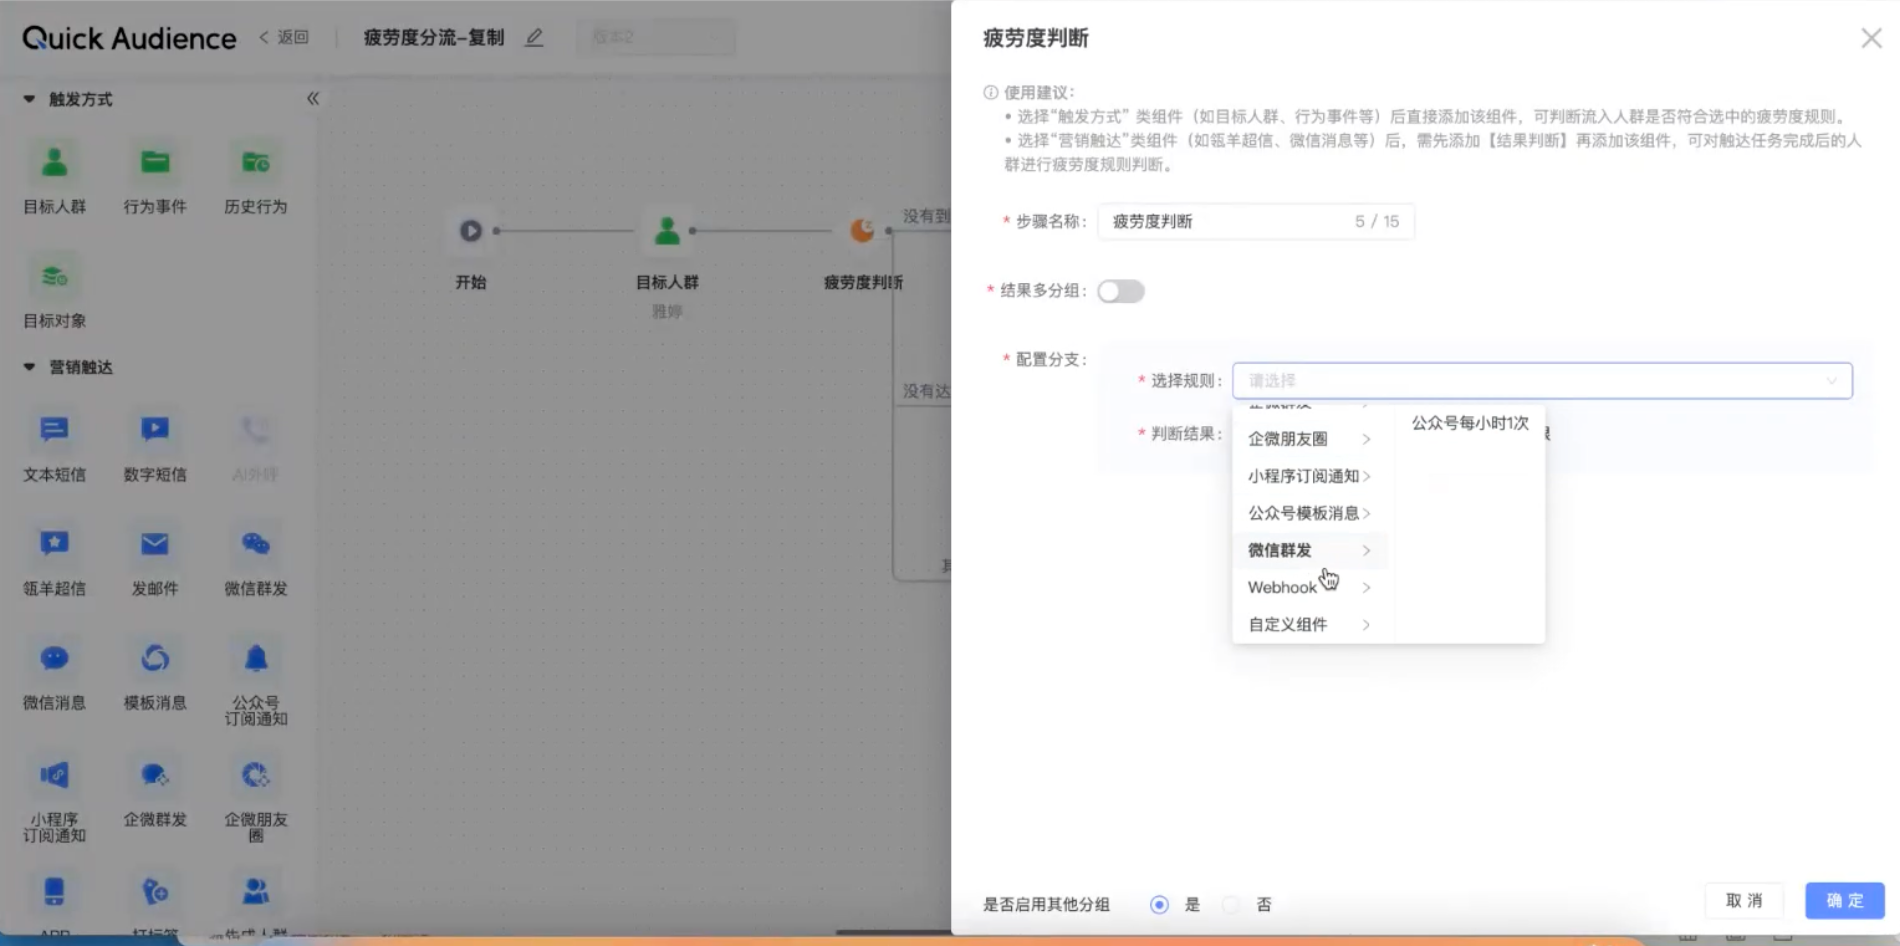This screenshot has width=1900, height=946.
Task: Select the 发邮件 envelope icon
Action: click(155, 544)
